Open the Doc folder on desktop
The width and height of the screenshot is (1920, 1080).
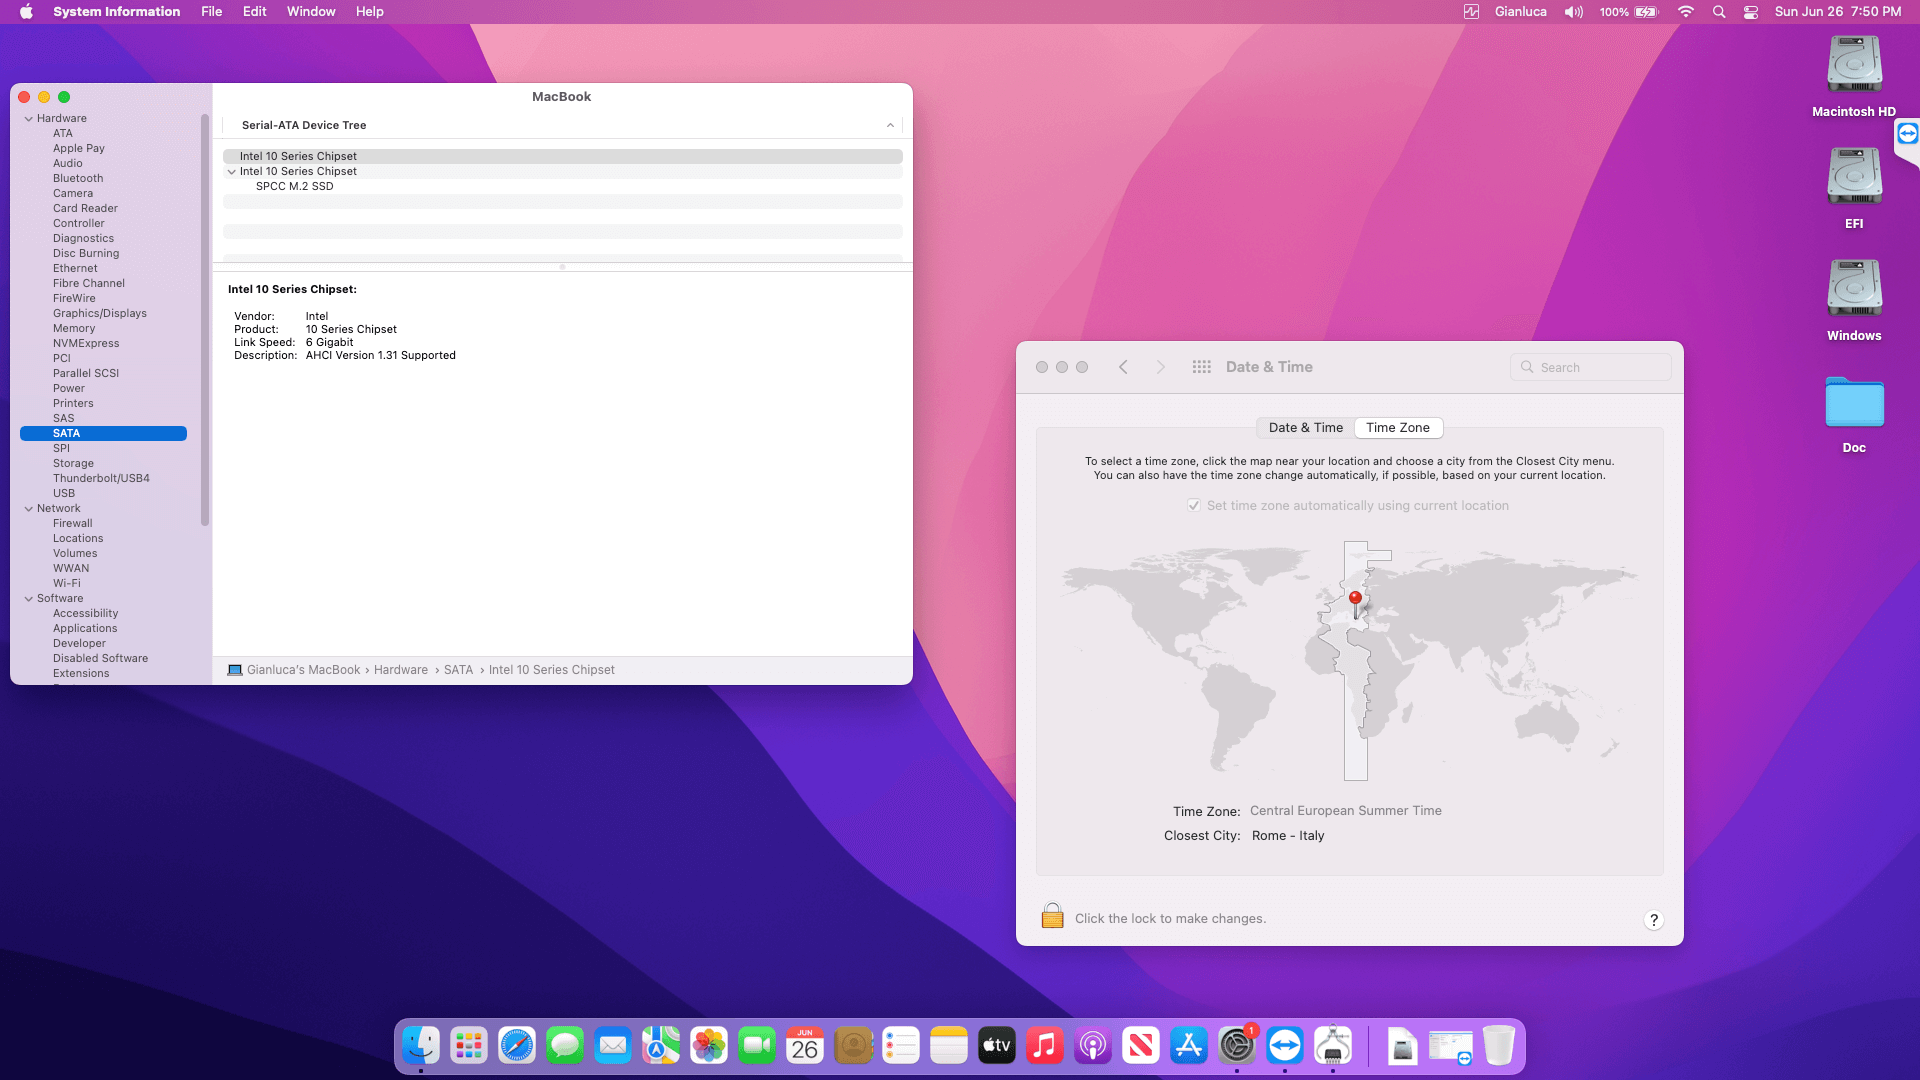click(1854, 414)
